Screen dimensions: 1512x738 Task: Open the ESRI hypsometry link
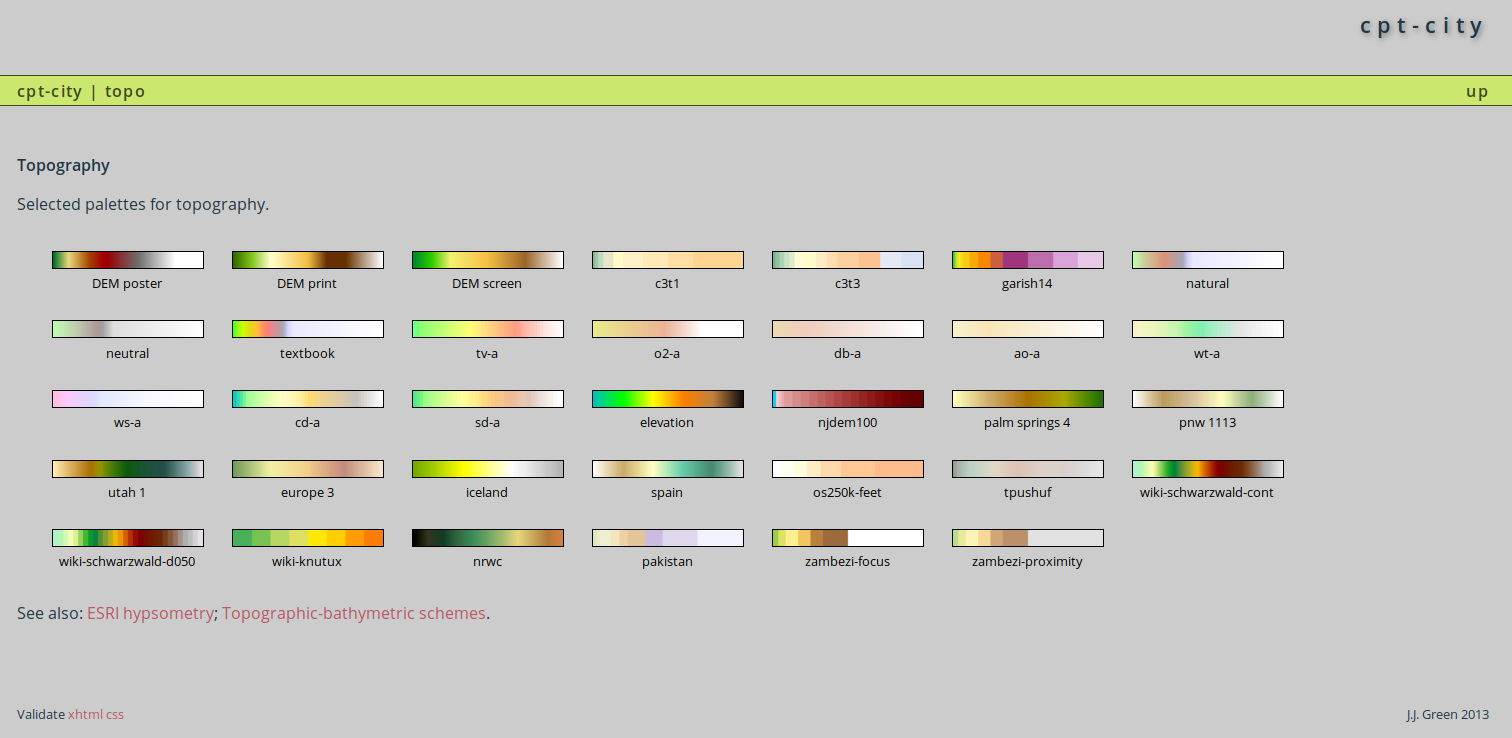point(150,613)
